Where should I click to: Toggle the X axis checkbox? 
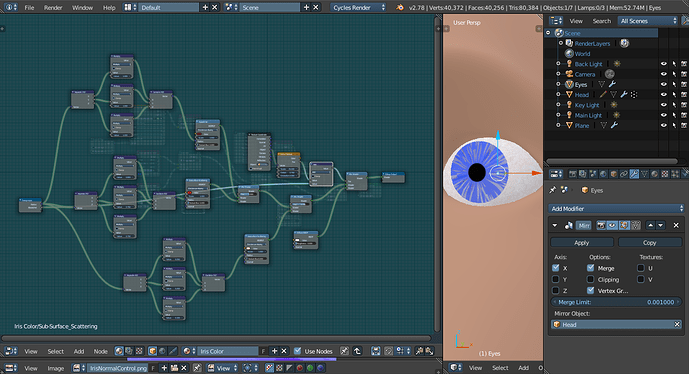point(555,268)
